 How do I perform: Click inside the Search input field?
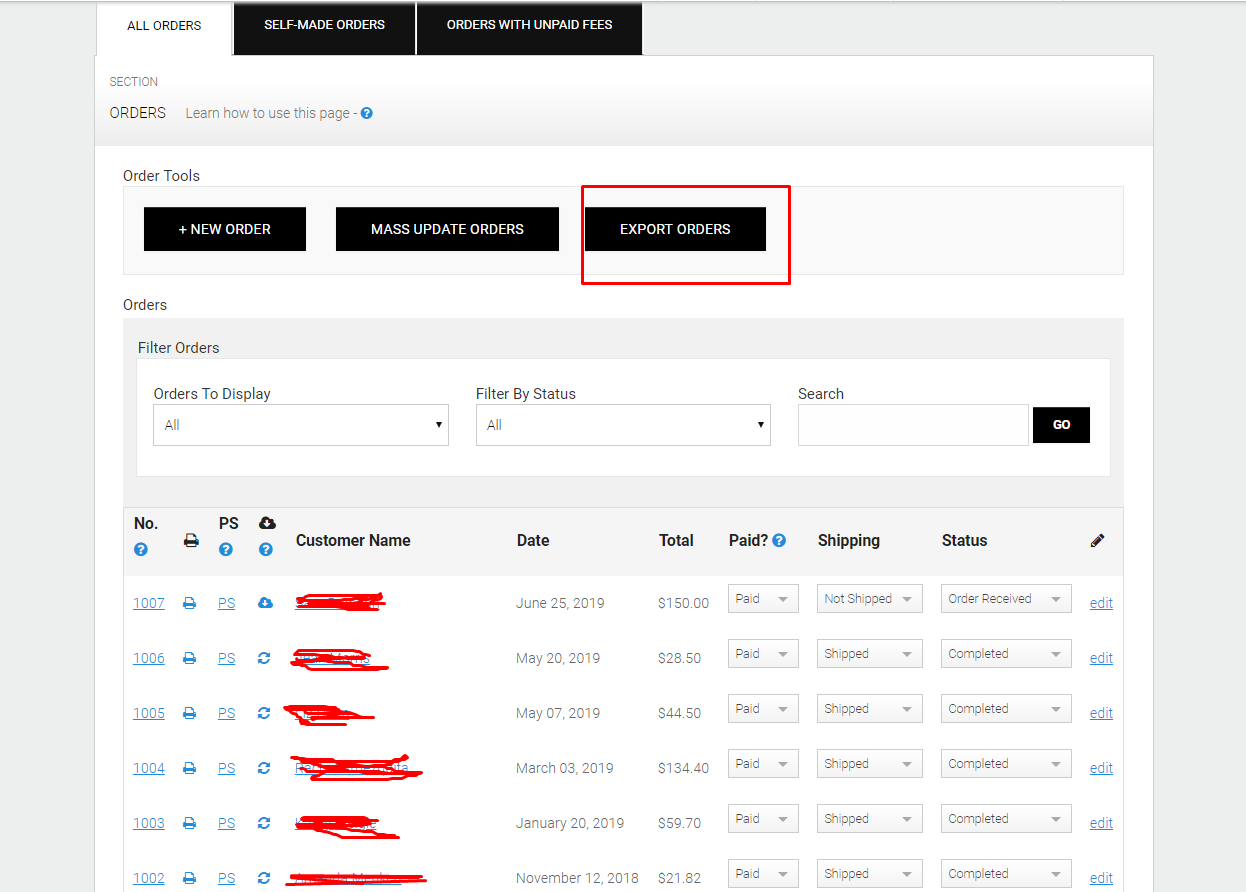[x=912, y=425]
